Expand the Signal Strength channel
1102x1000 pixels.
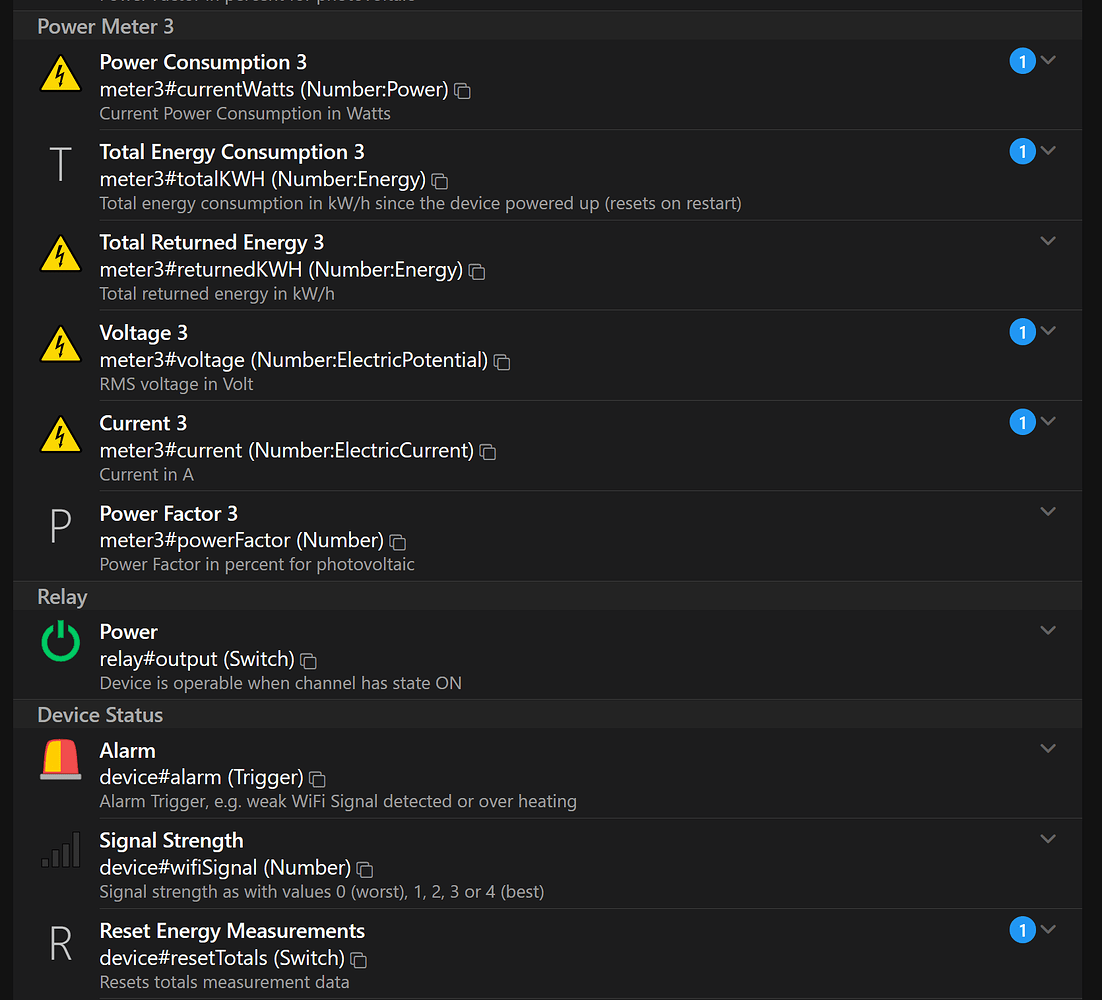(x=1048, y=839)
